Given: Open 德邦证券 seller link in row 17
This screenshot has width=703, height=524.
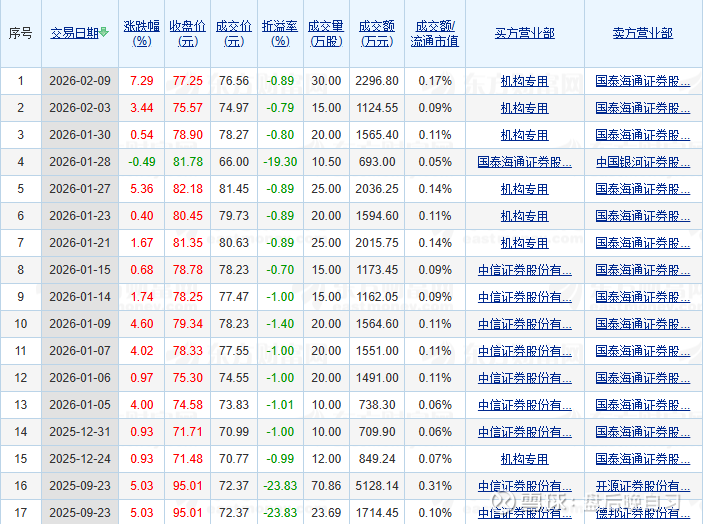Looking at the screenshot, I should (x=642, y=513).
